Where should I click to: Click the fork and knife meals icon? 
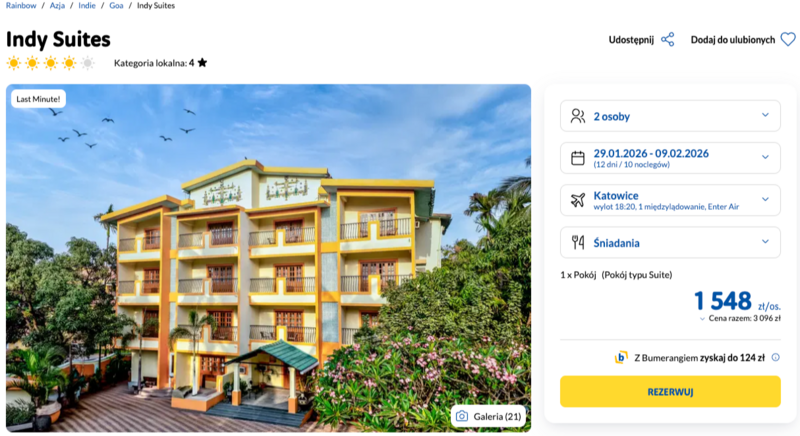[x=577, y=242]
